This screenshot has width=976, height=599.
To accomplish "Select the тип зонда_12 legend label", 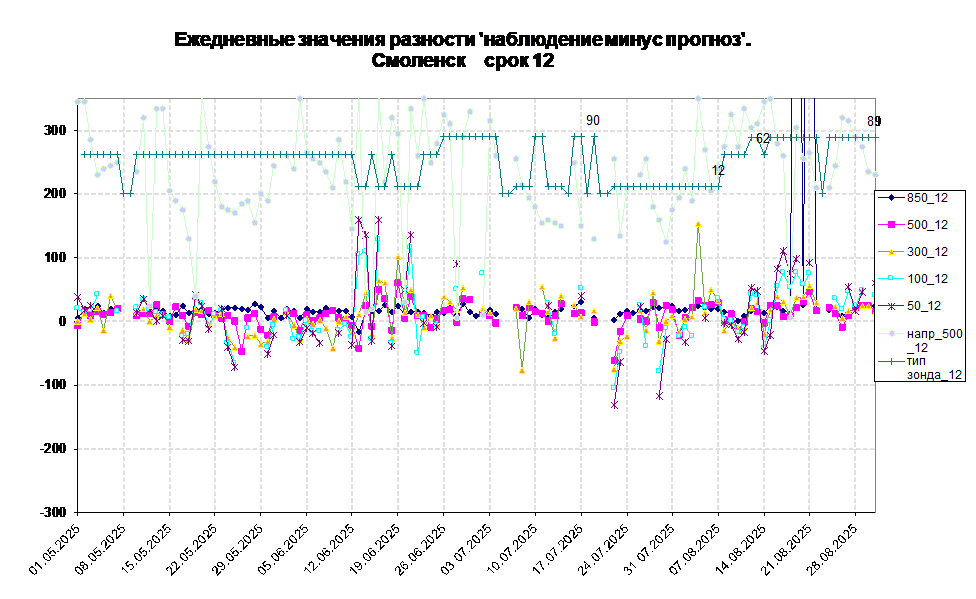I will pyautogui.click(x=934, y=367).
